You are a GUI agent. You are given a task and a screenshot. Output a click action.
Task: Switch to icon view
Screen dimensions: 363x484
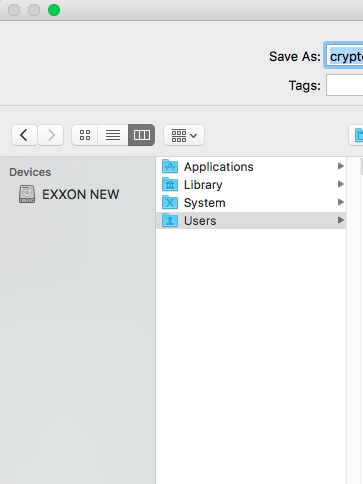pyautogui.click(x=85, y=135)
